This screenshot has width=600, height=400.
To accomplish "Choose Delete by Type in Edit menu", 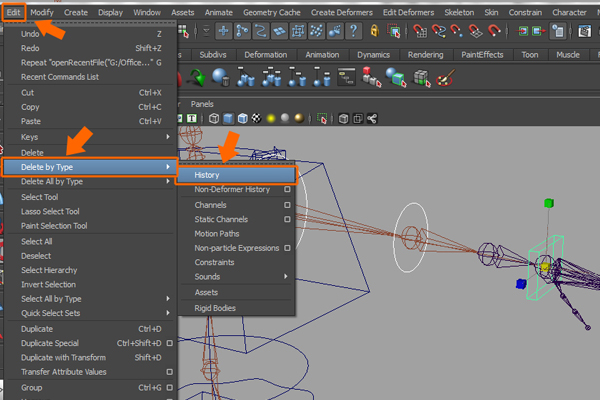I will point(90,167).
